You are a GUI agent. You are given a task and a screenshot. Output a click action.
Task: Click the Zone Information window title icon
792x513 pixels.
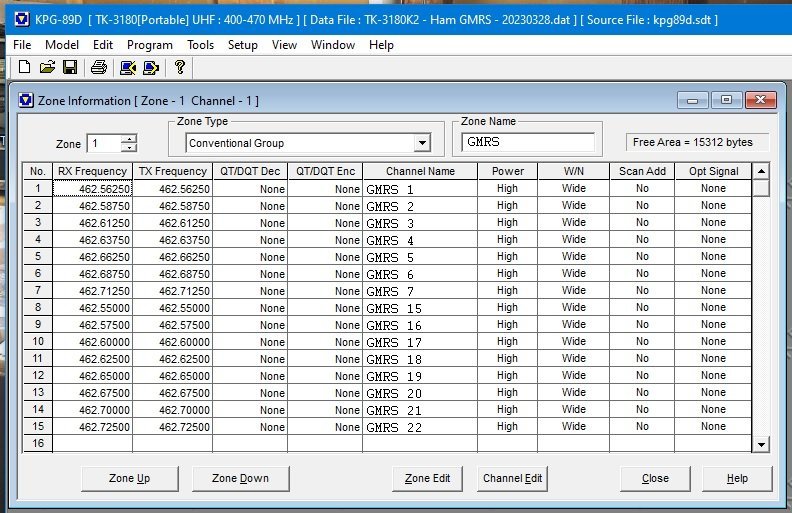point(26,100)
